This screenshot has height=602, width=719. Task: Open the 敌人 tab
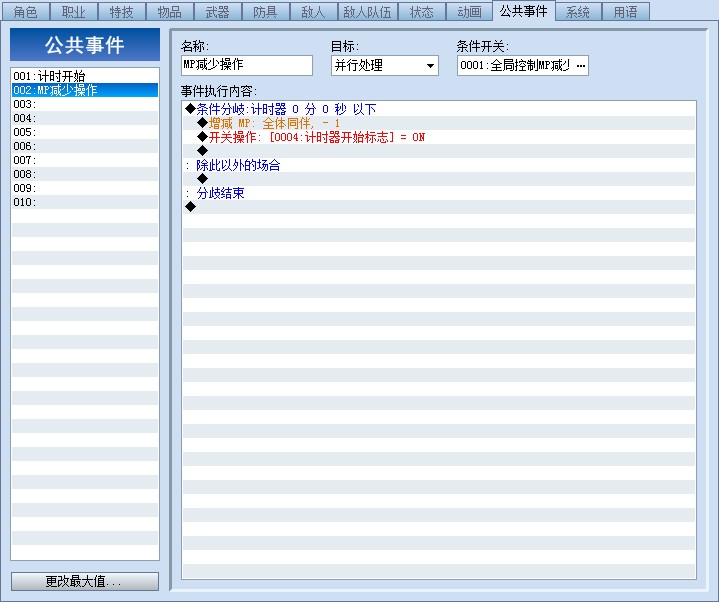314,11
